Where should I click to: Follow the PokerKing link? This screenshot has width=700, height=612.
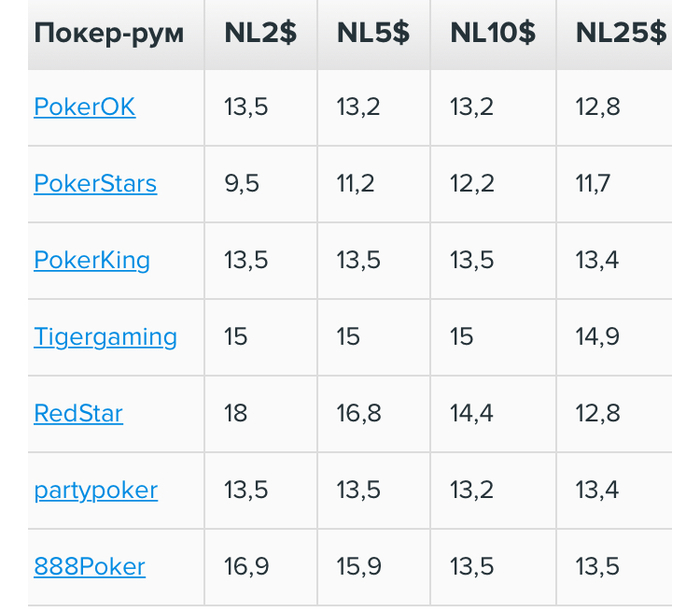pyautogui.click(x=91, y=261)
